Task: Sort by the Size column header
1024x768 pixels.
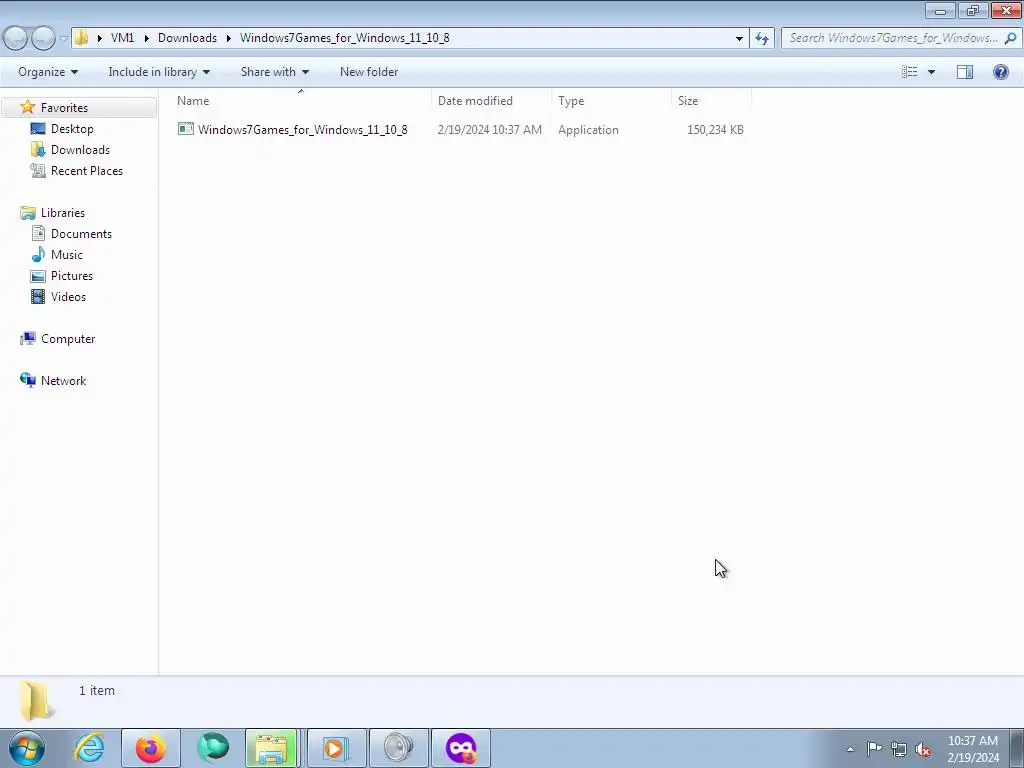Action: tap(711, 101)
